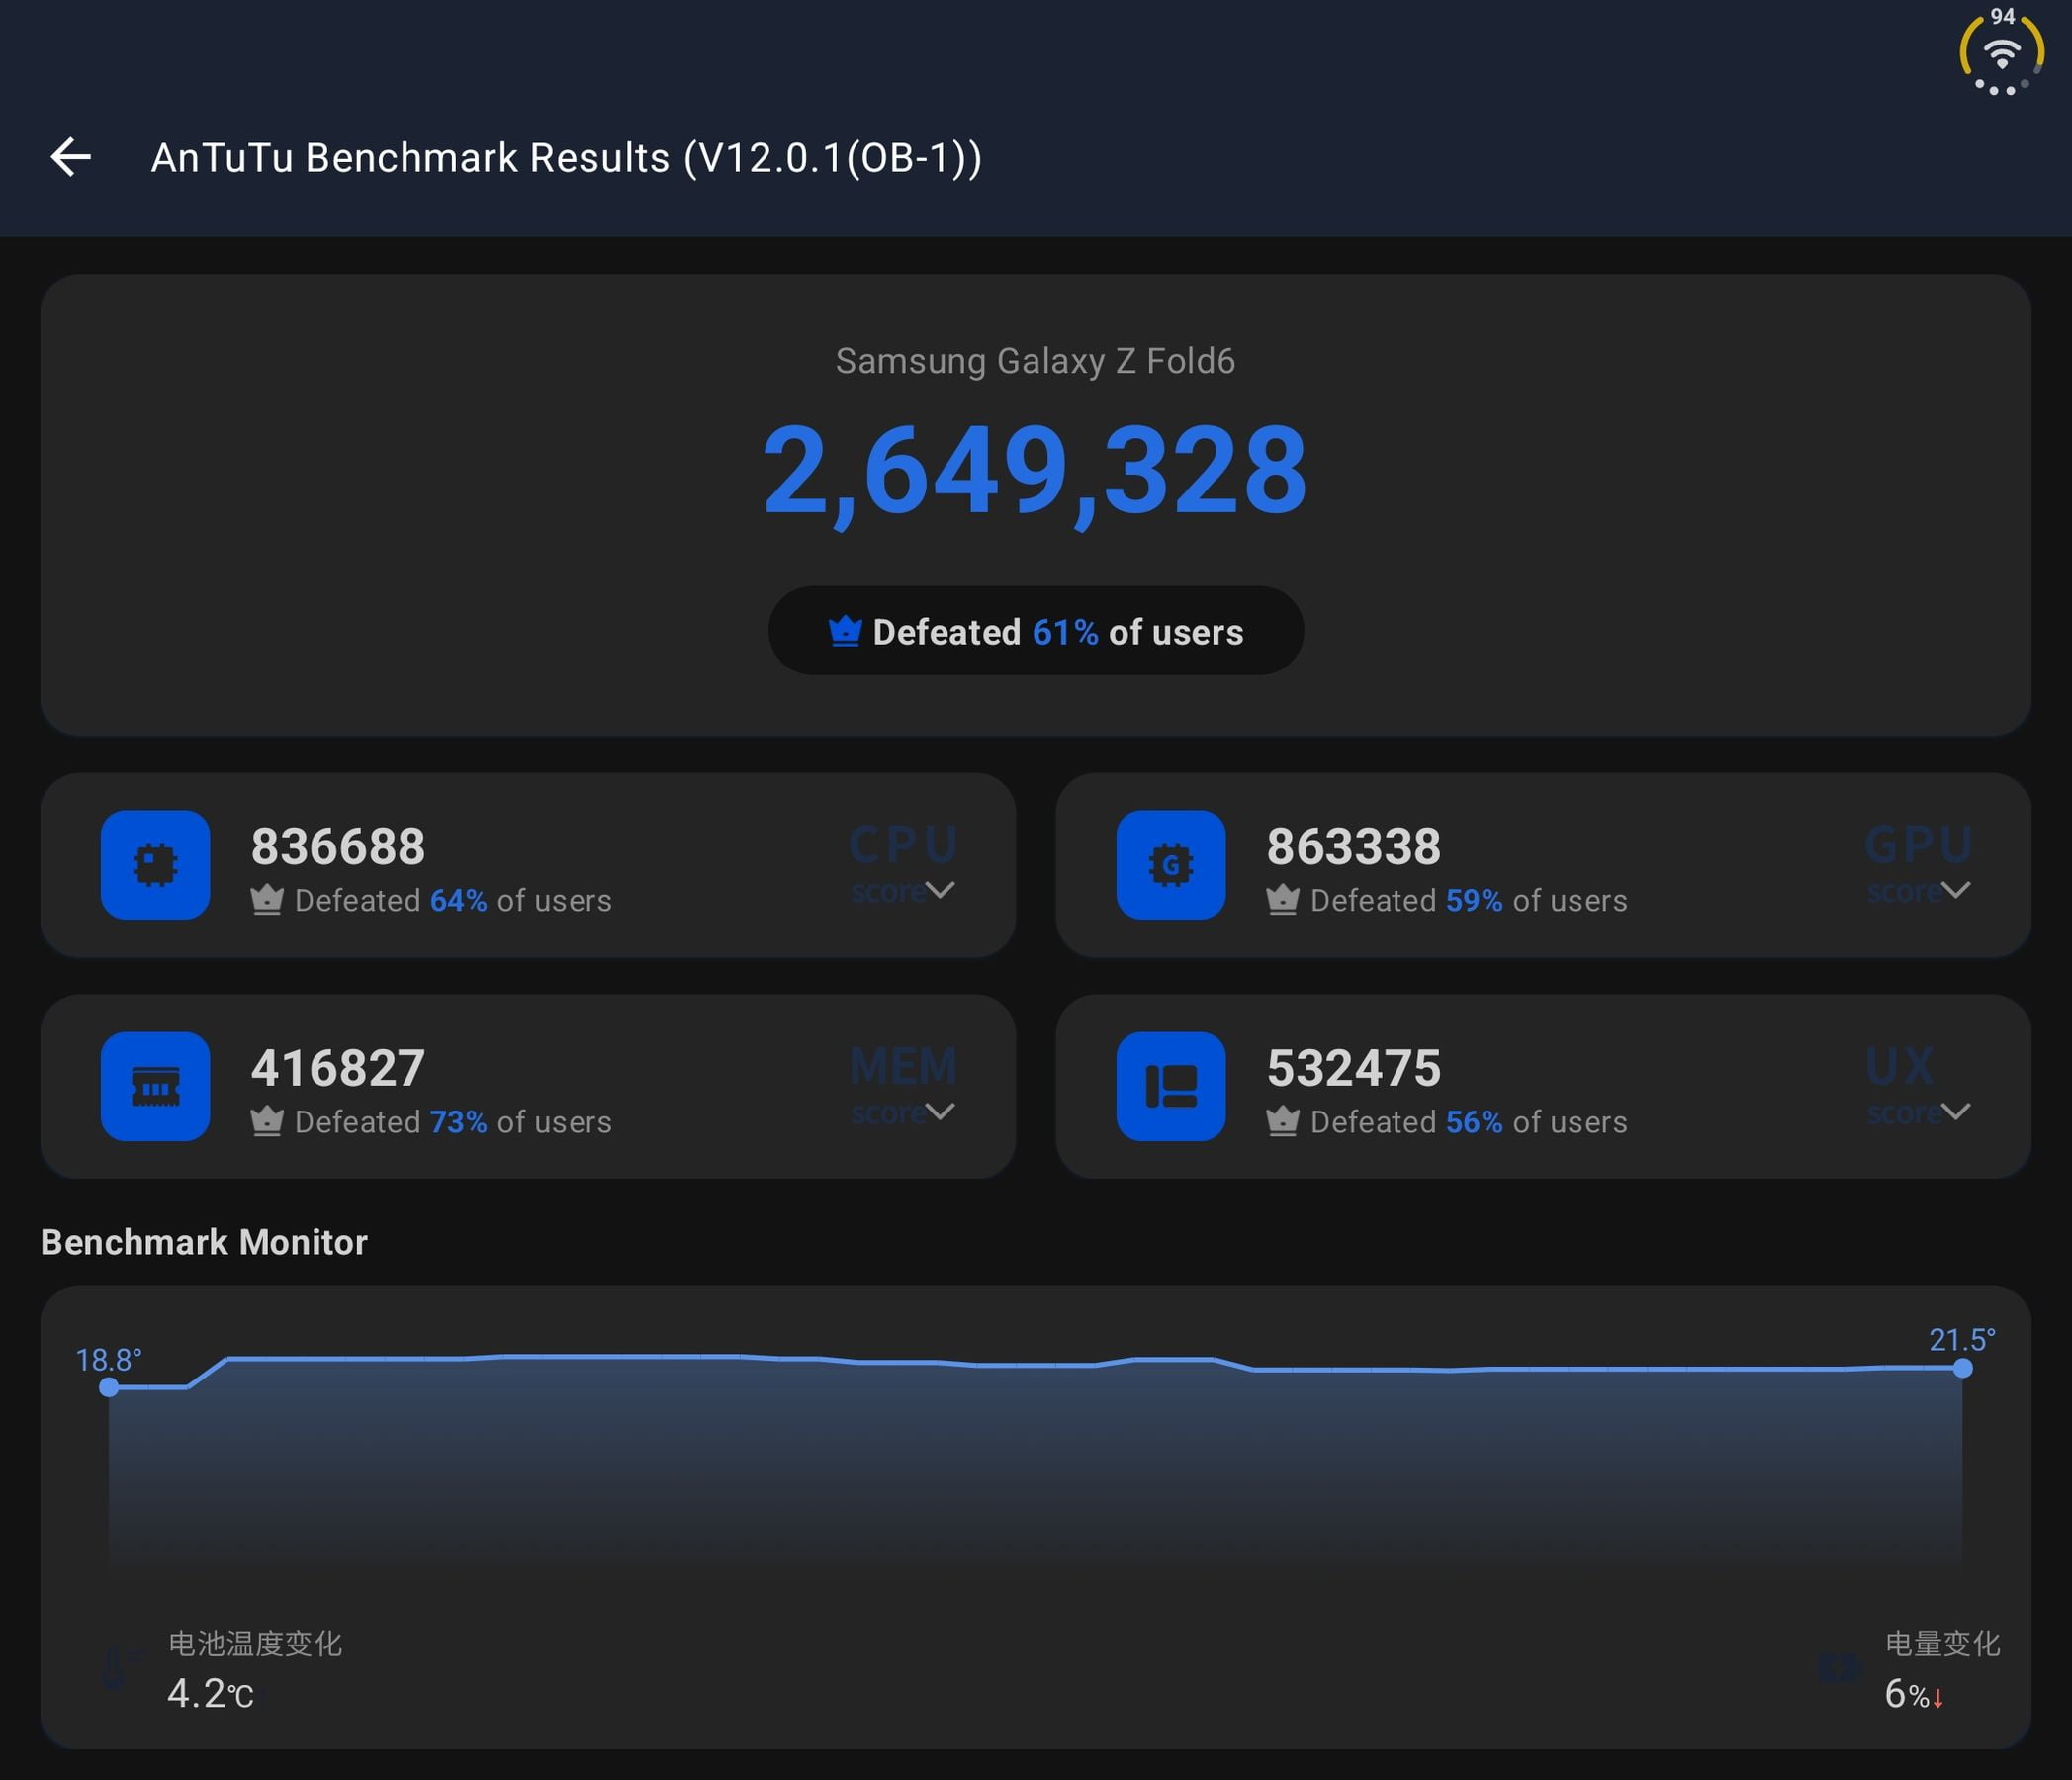Tap the crown icon beside Defeated 56%
This screenshot has height=1780, width=2072.
click(1283, 1121)
